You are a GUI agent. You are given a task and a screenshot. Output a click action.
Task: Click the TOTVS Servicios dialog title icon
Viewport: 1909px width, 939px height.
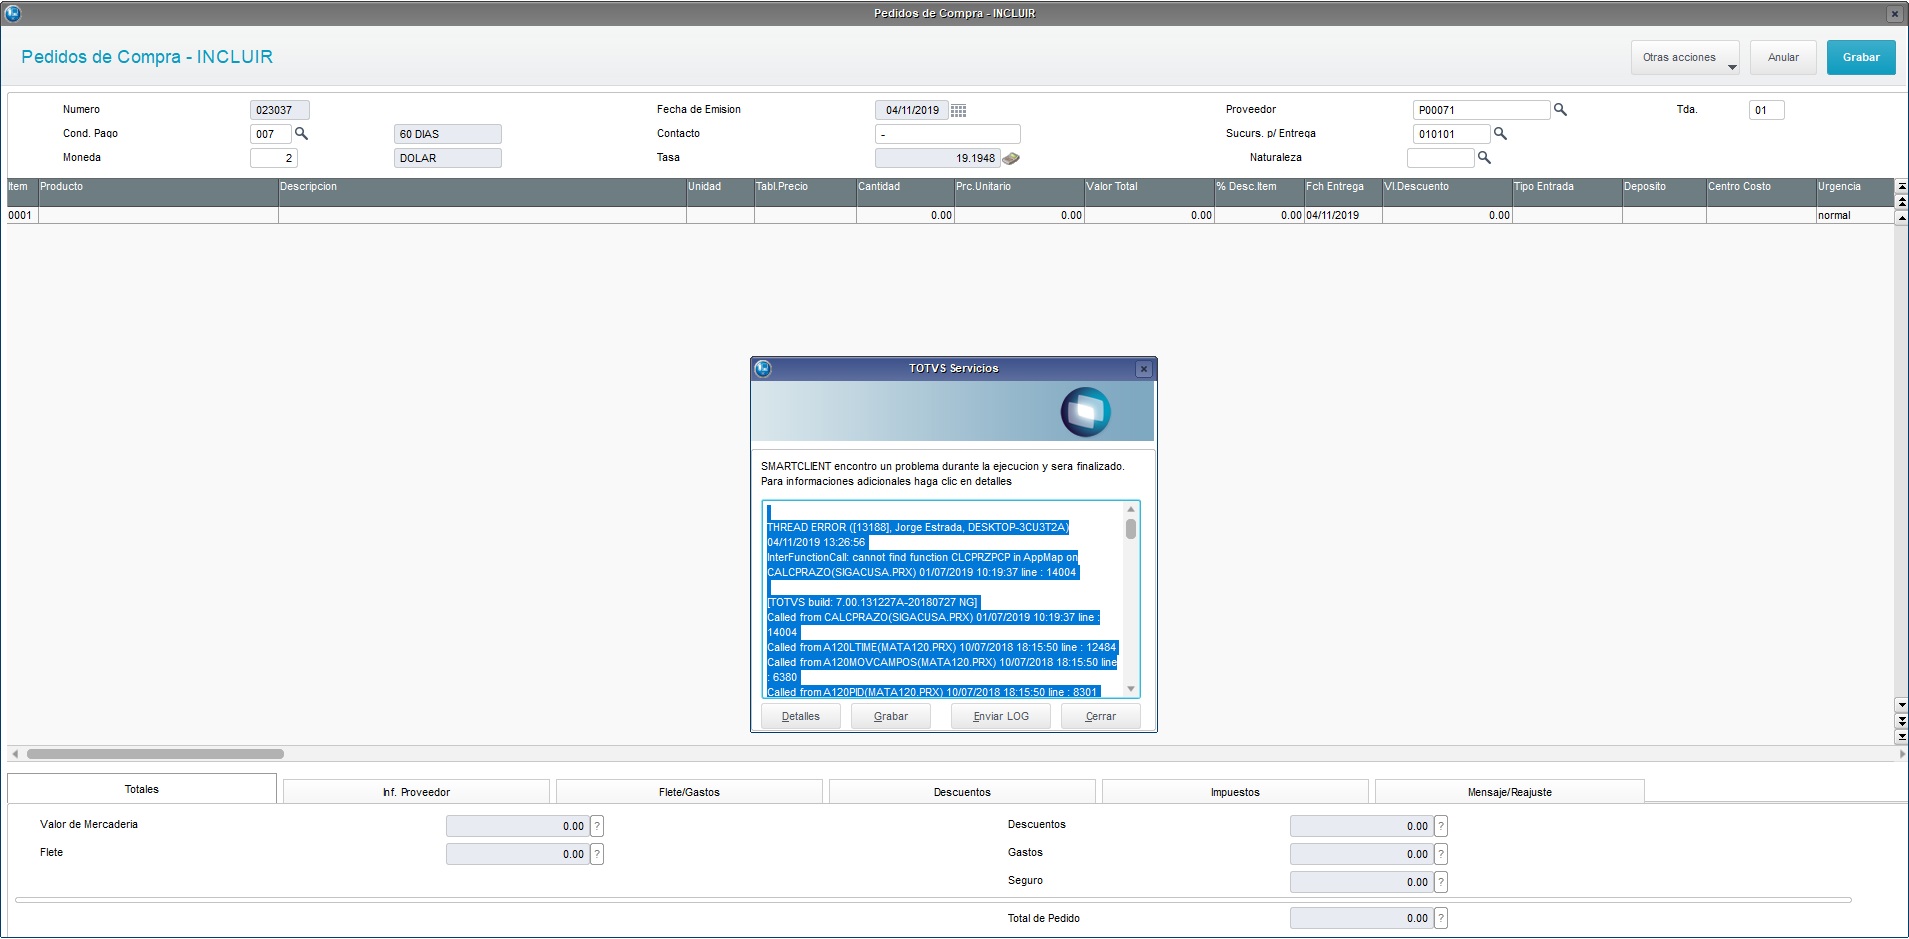pyautogui.click(x=763, y=368)
